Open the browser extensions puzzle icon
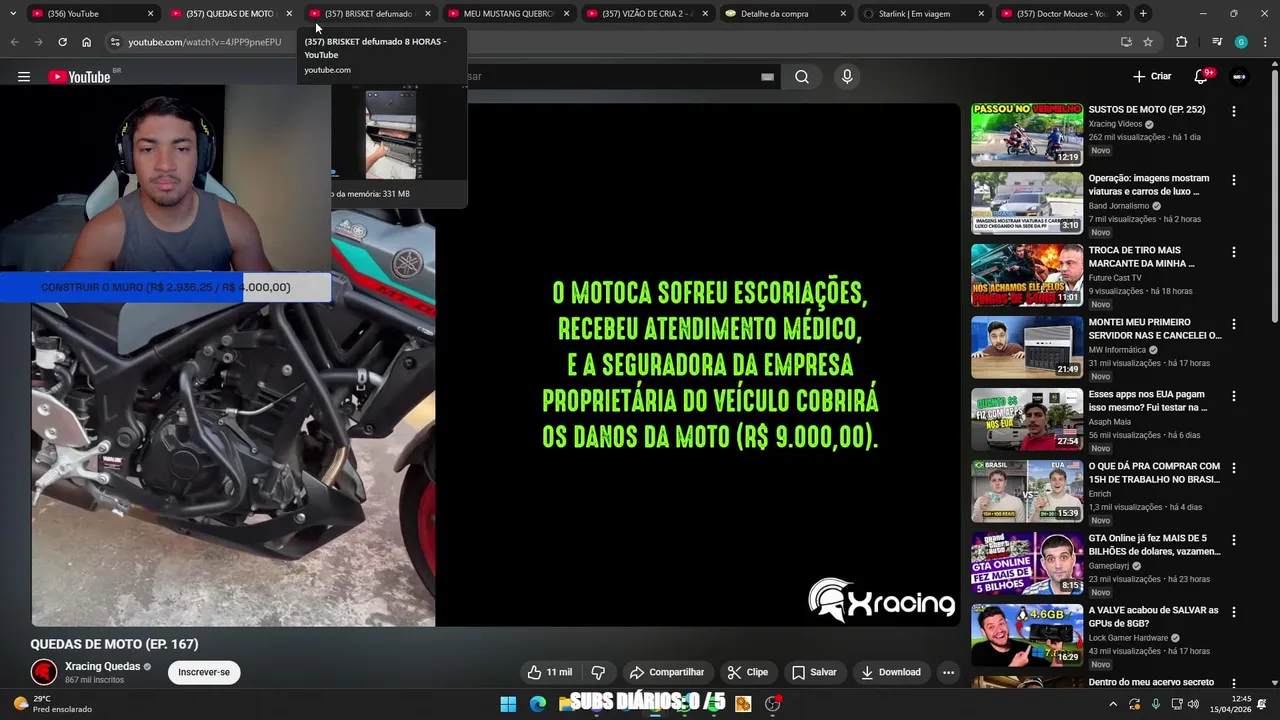This screenshot has height=720, width=1280. click(x=1181, y=42)
